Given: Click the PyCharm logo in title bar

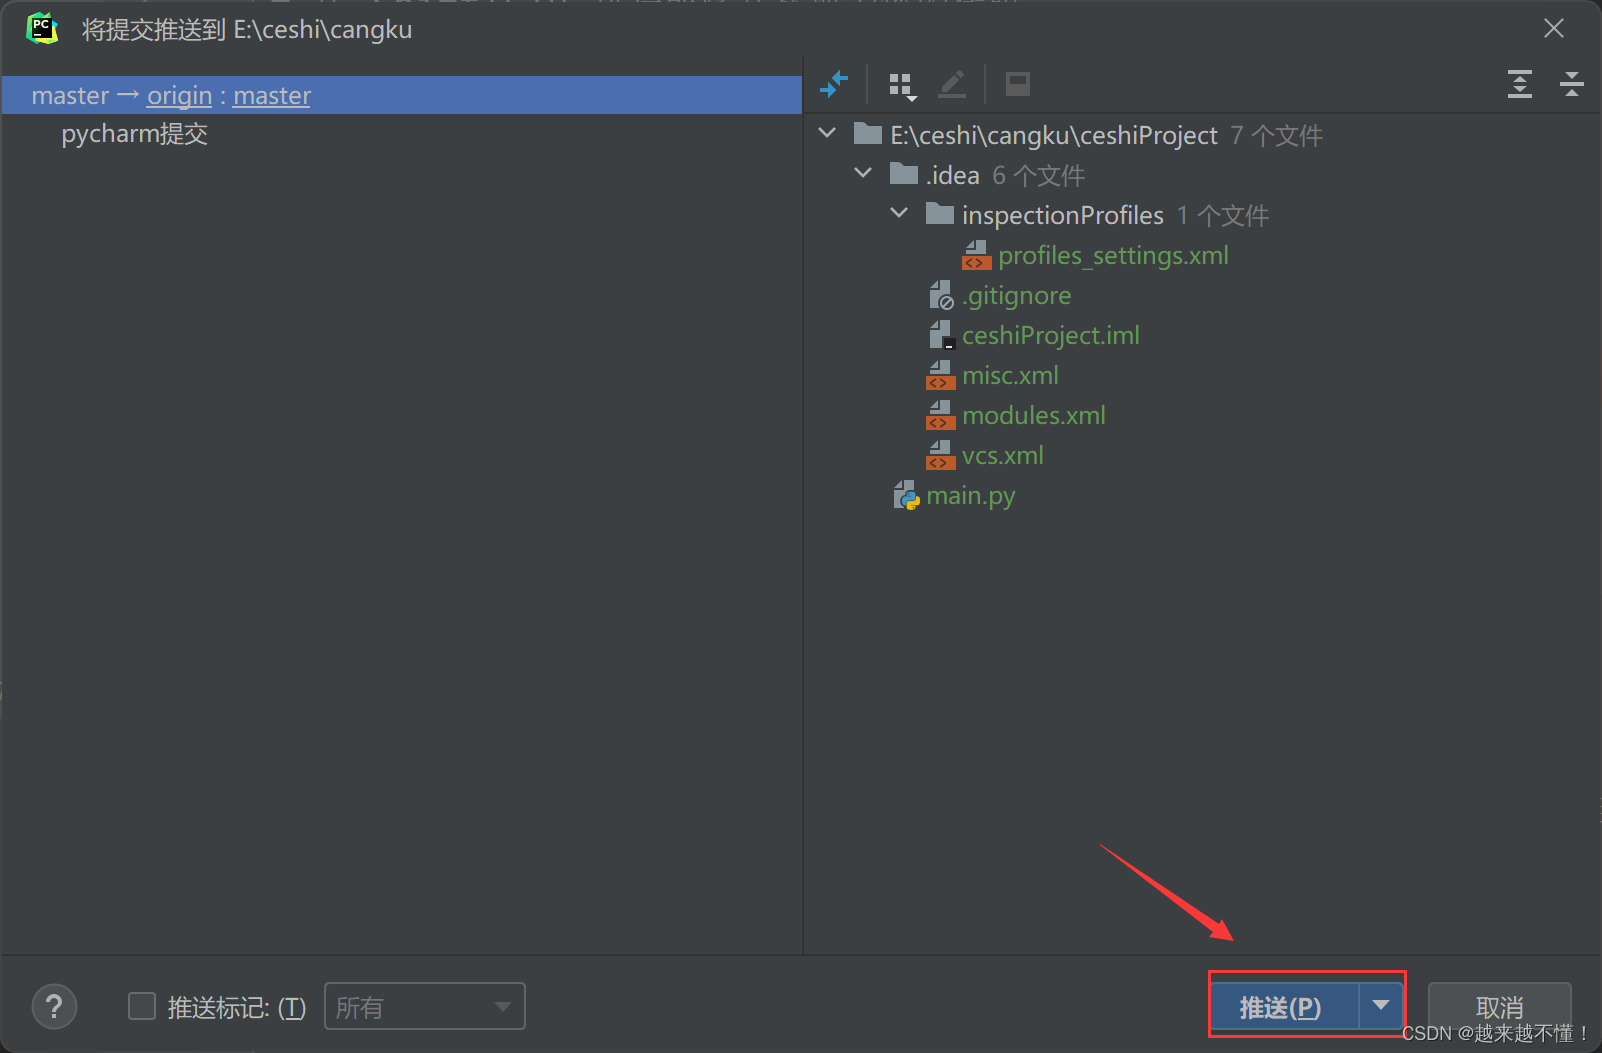Looking at the screenshot, I should click(42, 29).
